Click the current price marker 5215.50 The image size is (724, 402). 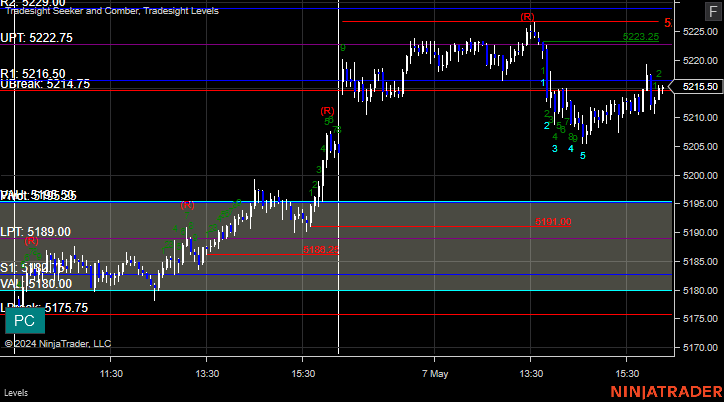click(x=698, y=87)
